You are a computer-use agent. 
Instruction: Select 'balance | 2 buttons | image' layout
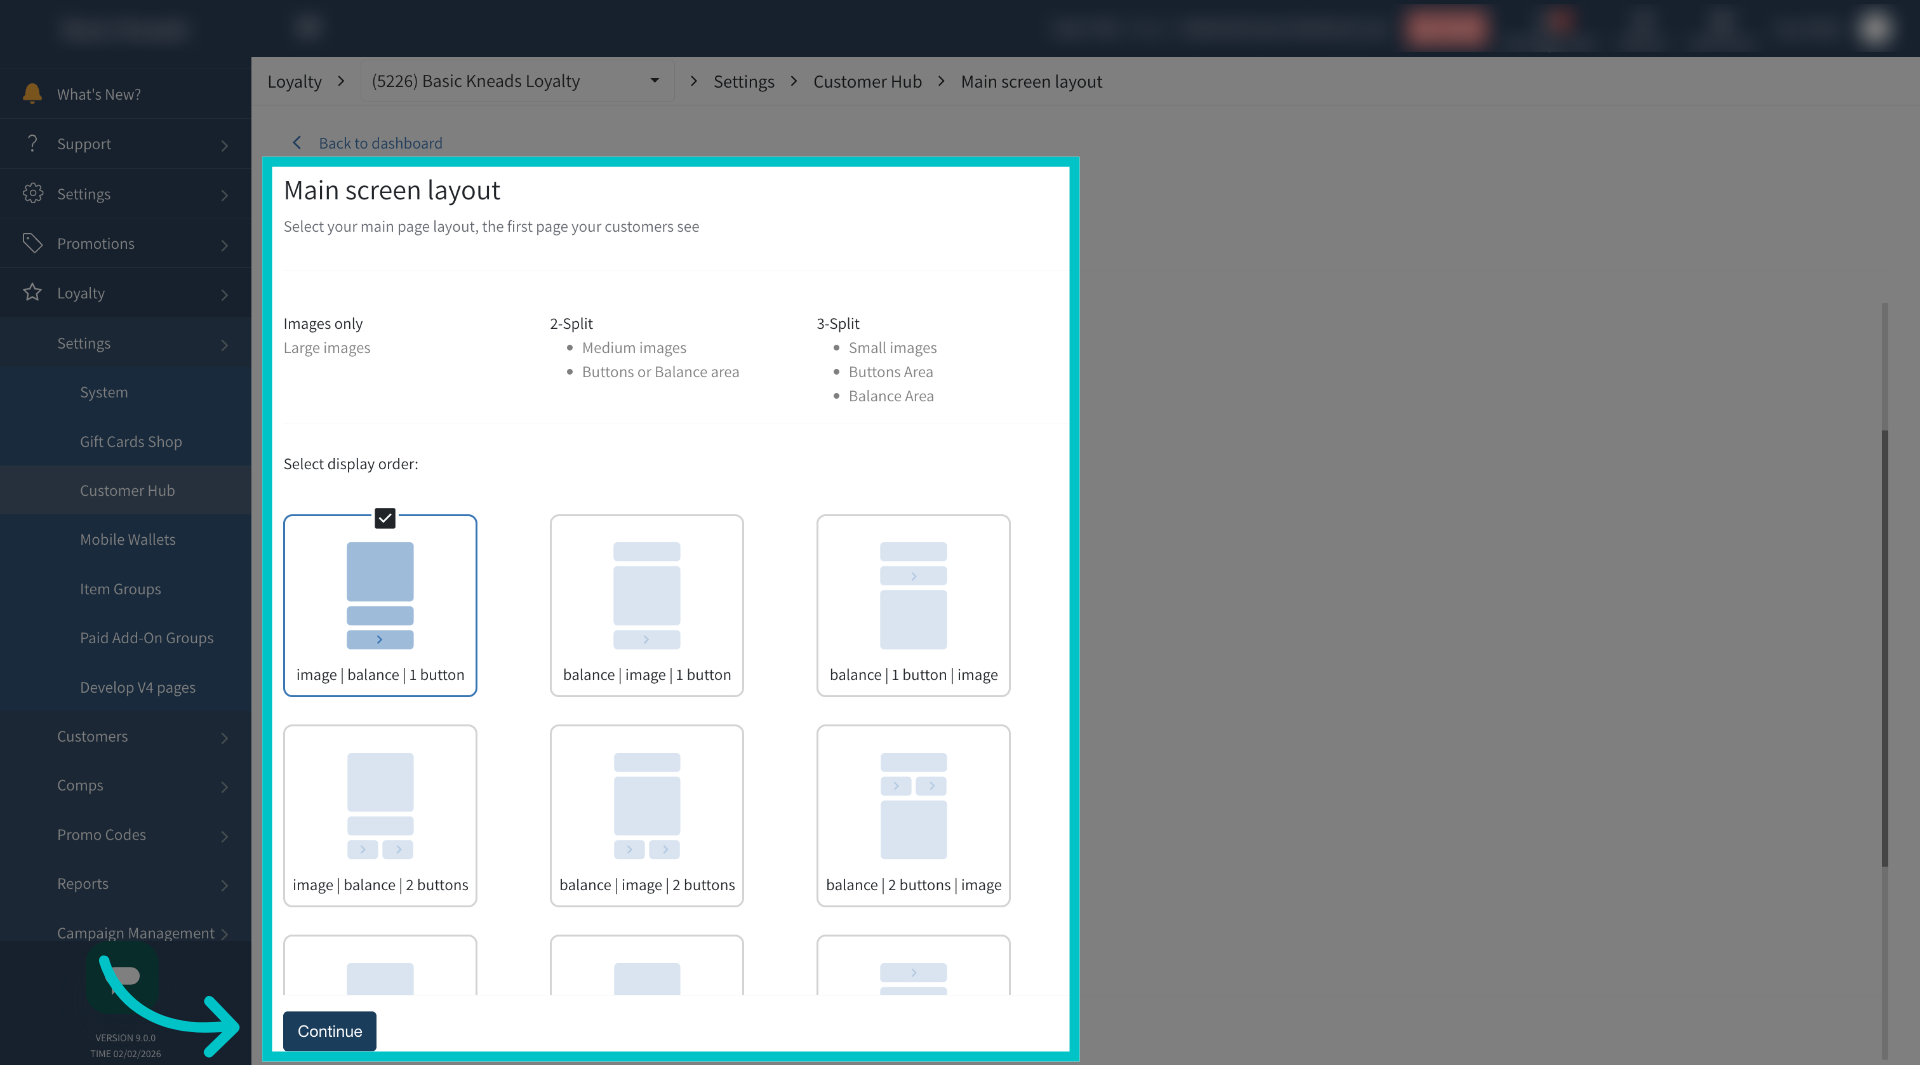click(x=913, y=815)
